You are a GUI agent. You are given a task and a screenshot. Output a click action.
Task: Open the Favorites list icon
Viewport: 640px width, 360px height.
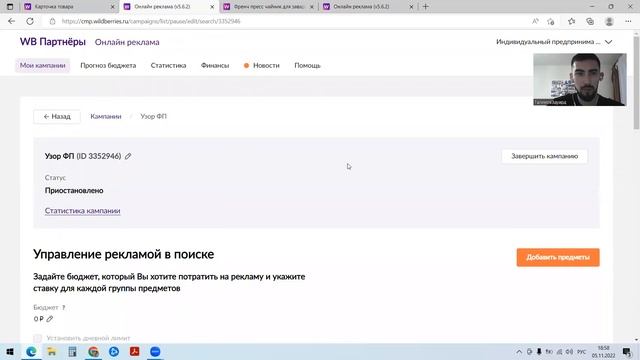click(x=571, y=21)
